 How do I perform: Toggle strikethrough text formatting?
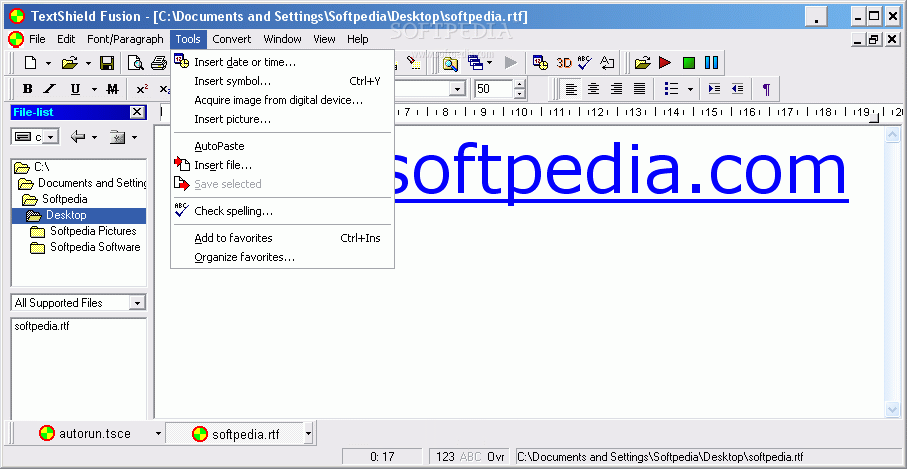pos(113,89)
